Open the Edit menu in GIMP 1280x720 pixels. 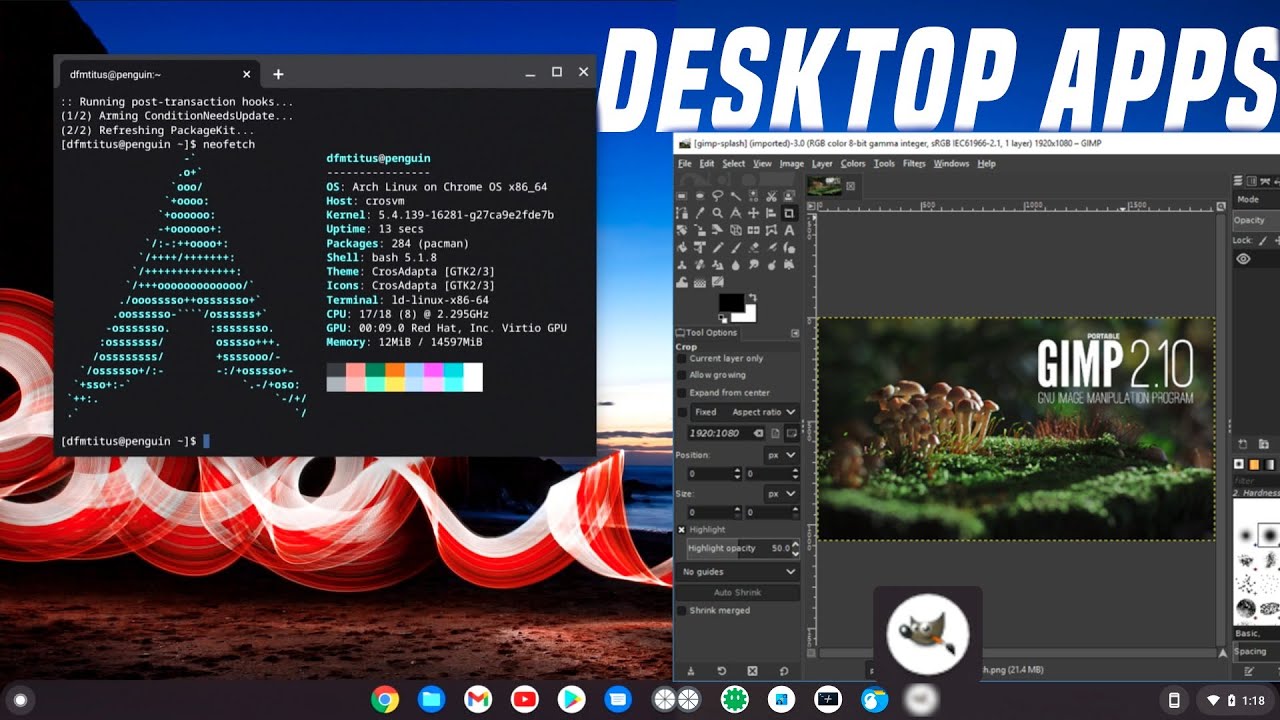(707, 164)
